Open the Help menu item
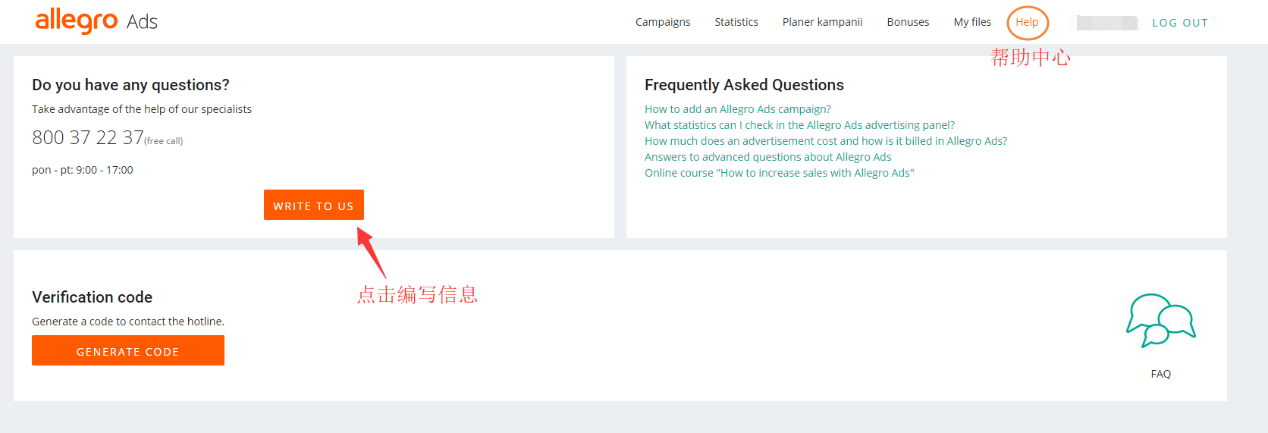The height and width of the screenshot is (433, 1268). click(x=1027, y=22)
